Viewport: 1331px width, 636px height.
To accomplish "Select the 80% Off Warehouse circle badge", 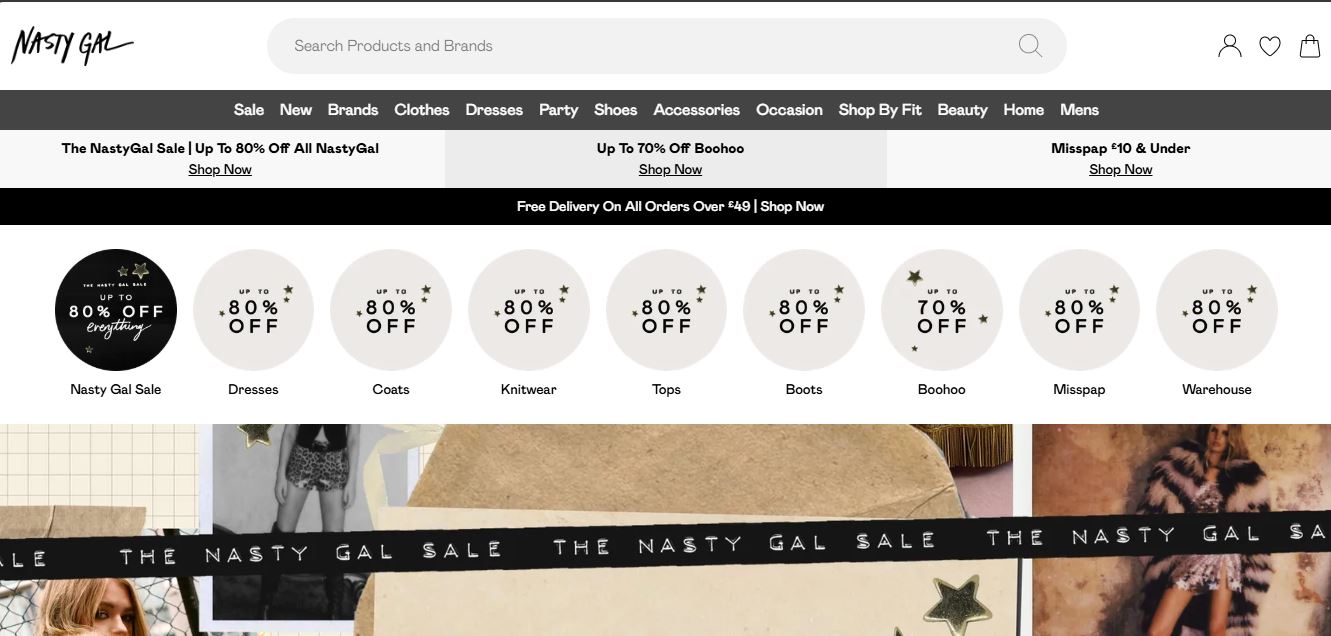I will 1216,310.
